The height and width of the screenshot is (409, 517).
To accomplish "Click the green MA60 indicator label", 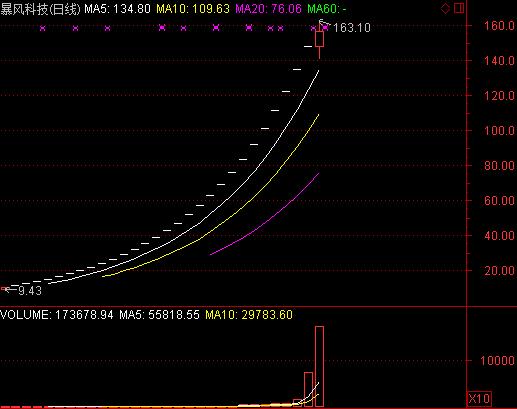I will click(327, 9).
